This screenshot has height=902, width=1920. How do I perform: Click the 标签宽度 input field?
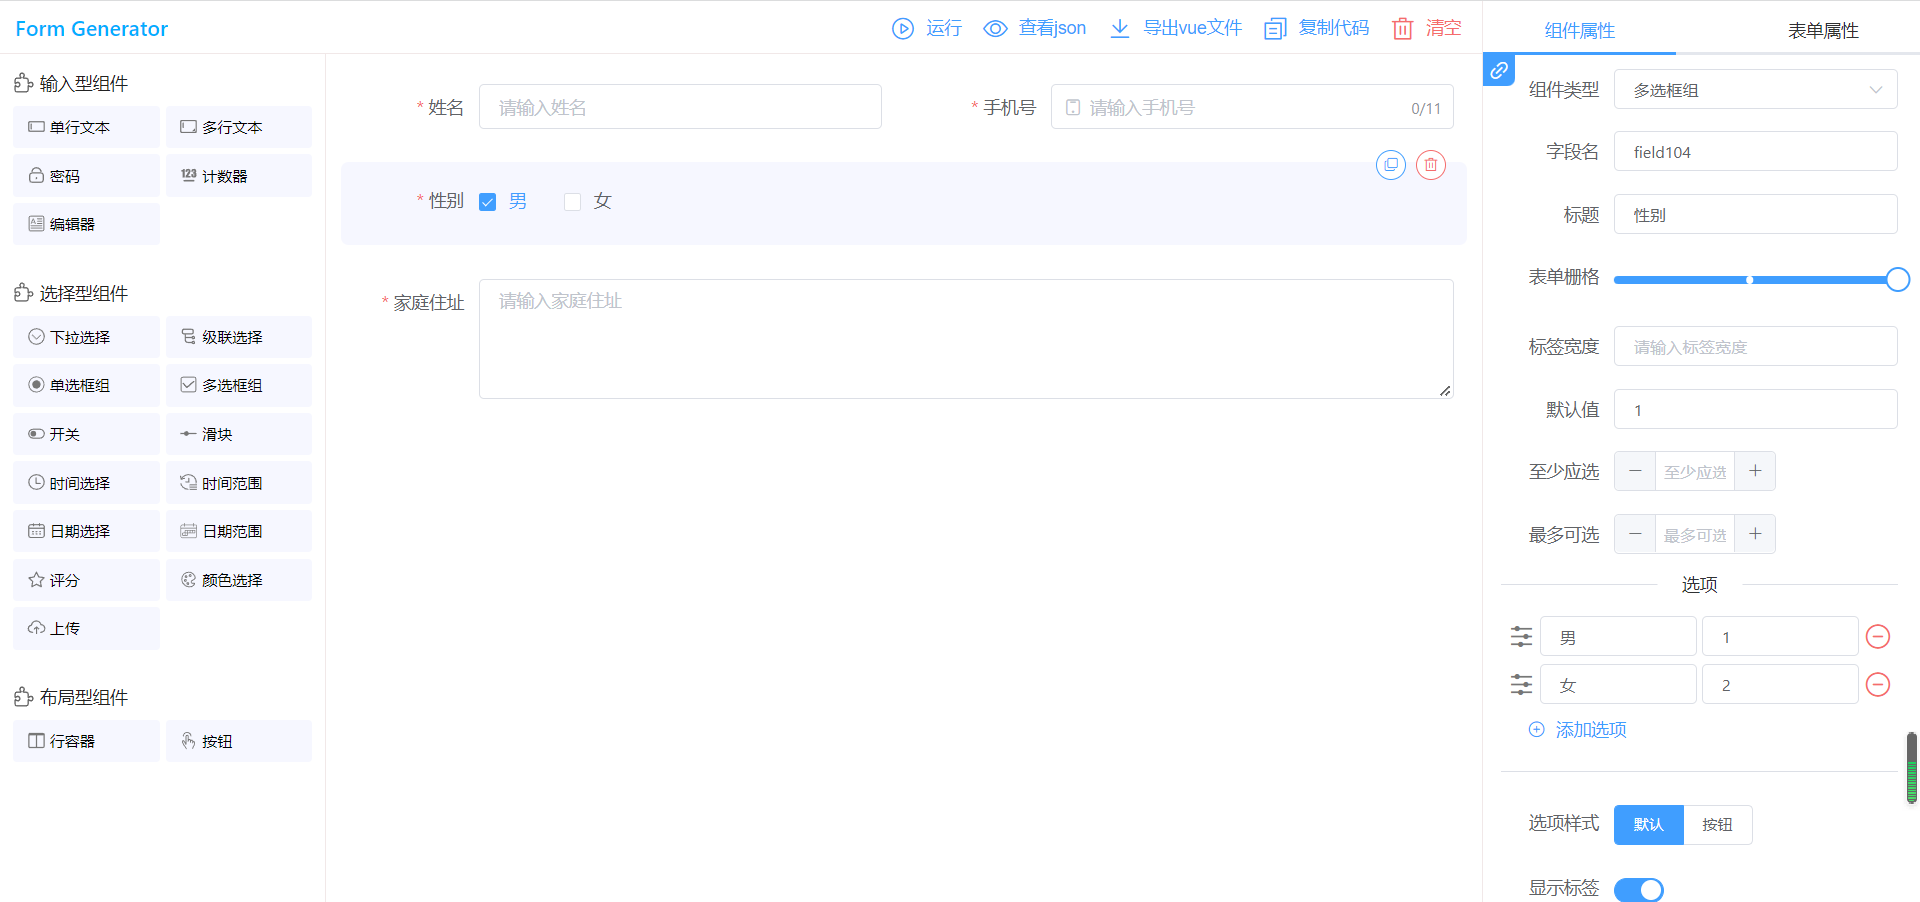pos(1756,347)
